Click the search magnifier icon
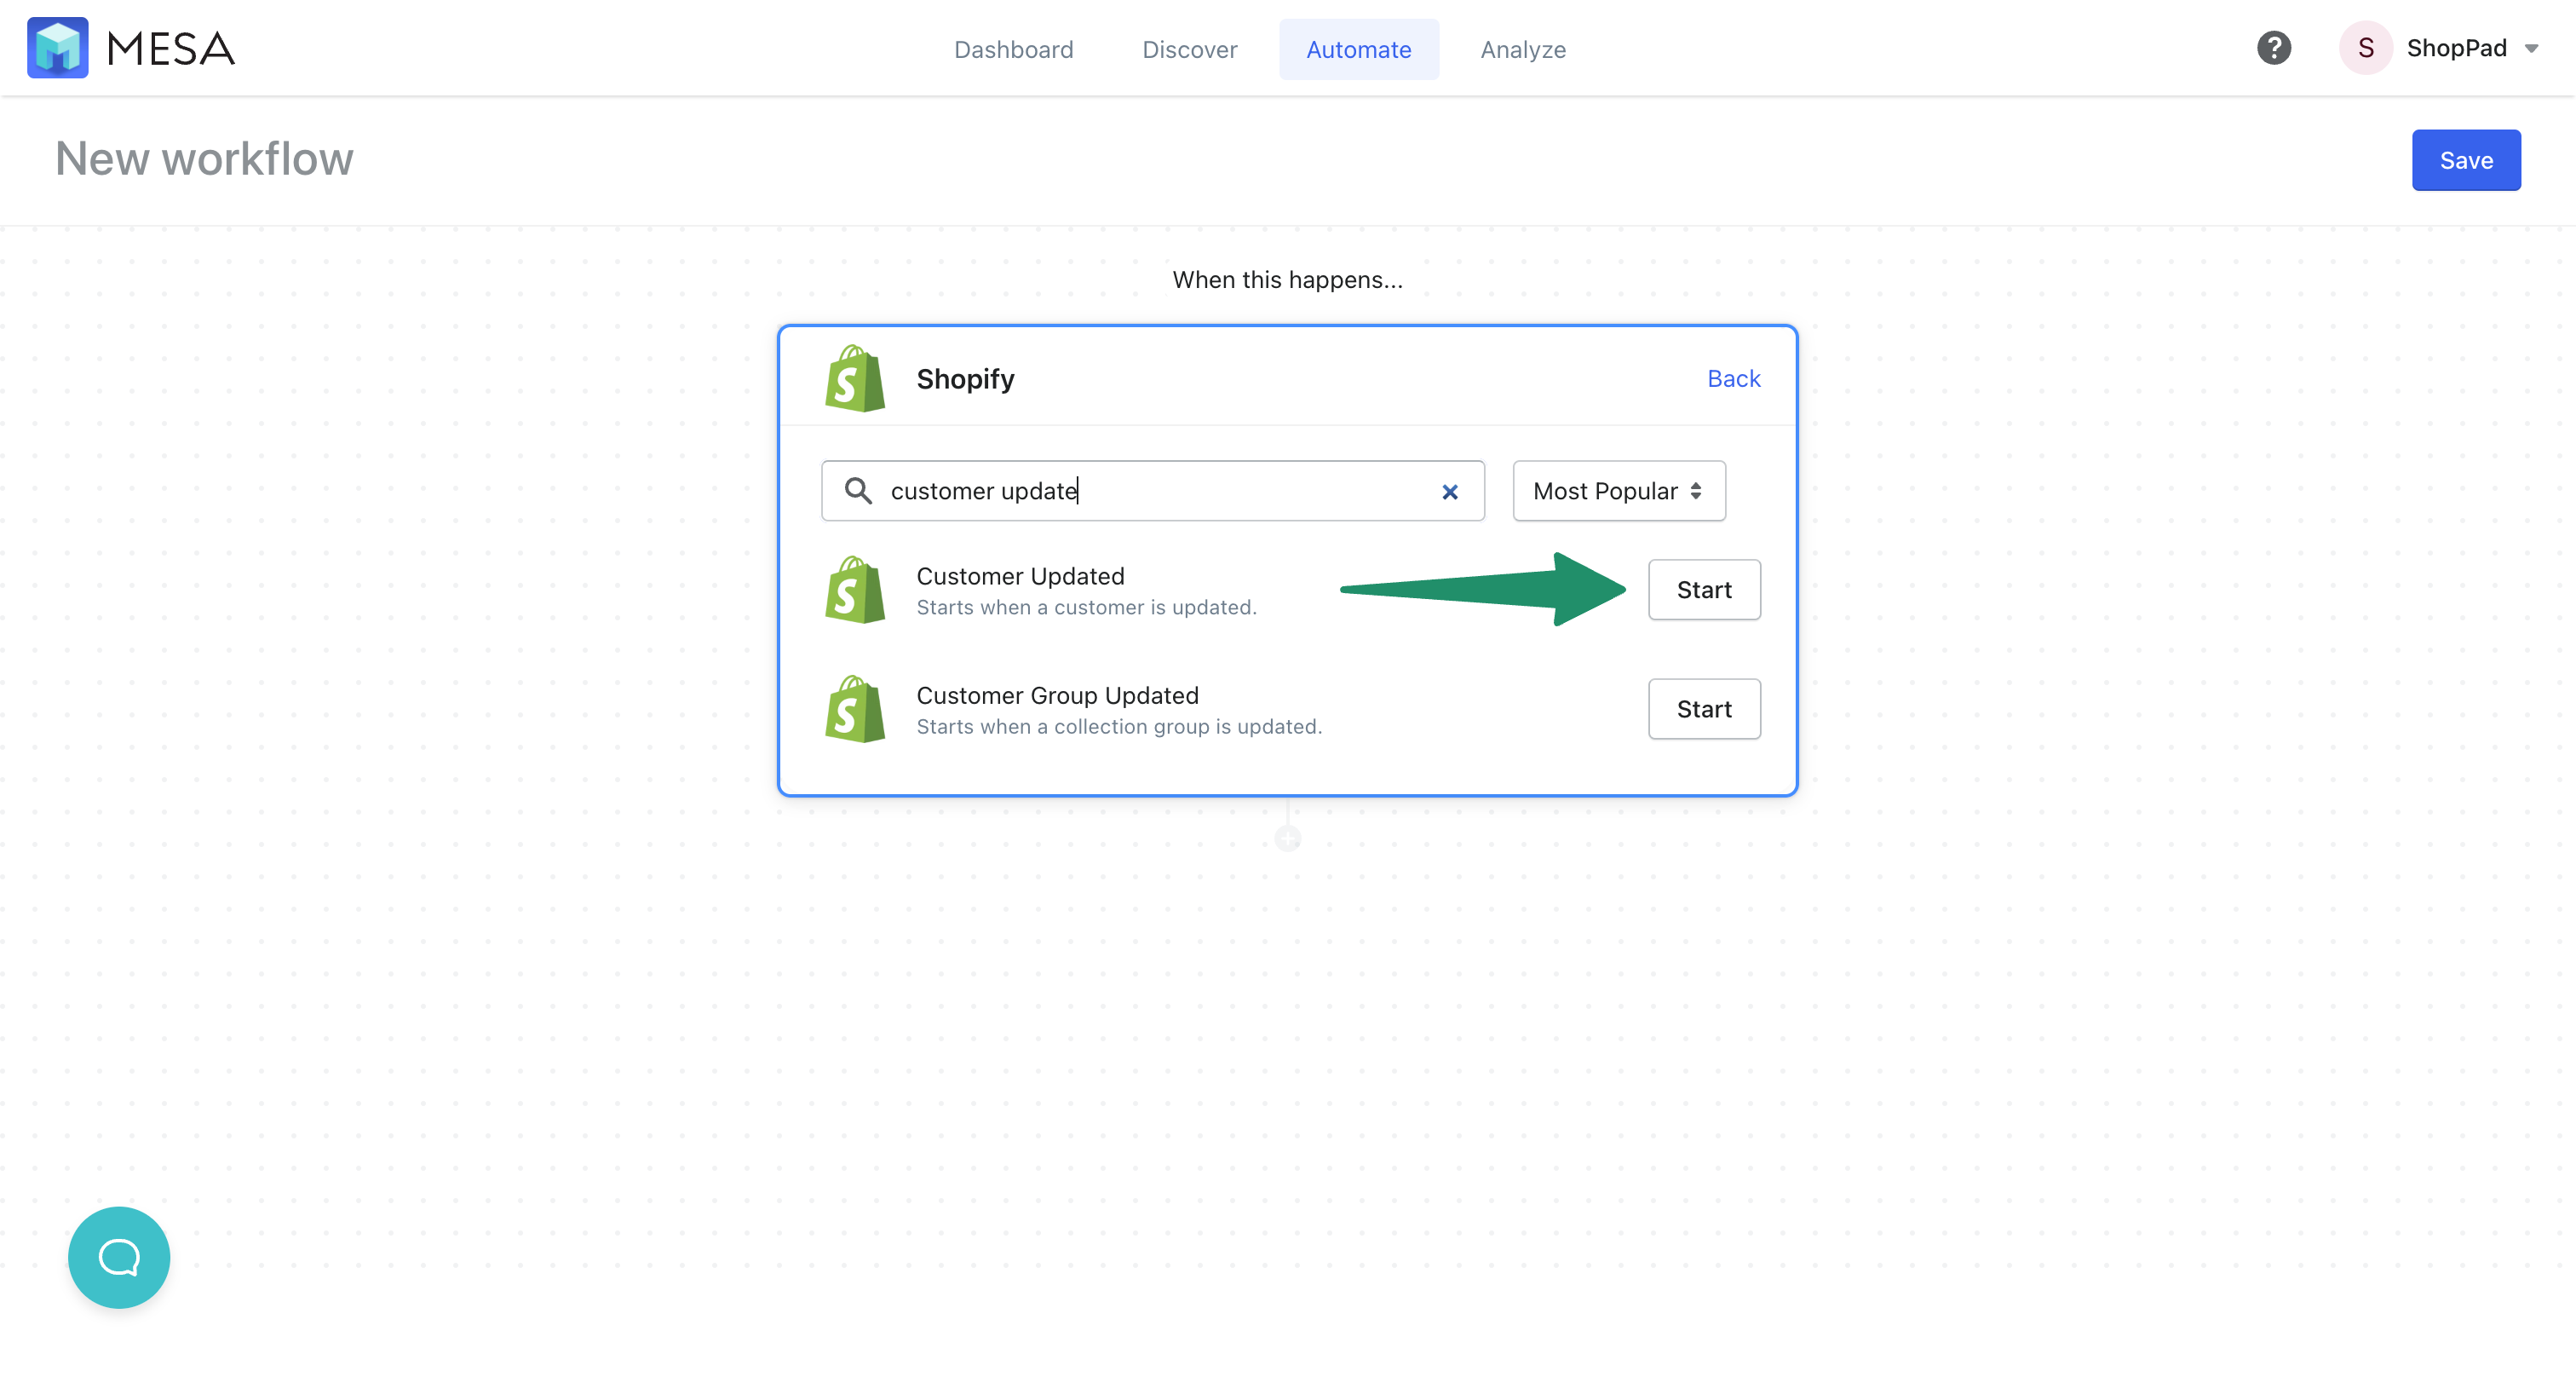This screenshot has width=2576, height=1377. click(858, 490)
